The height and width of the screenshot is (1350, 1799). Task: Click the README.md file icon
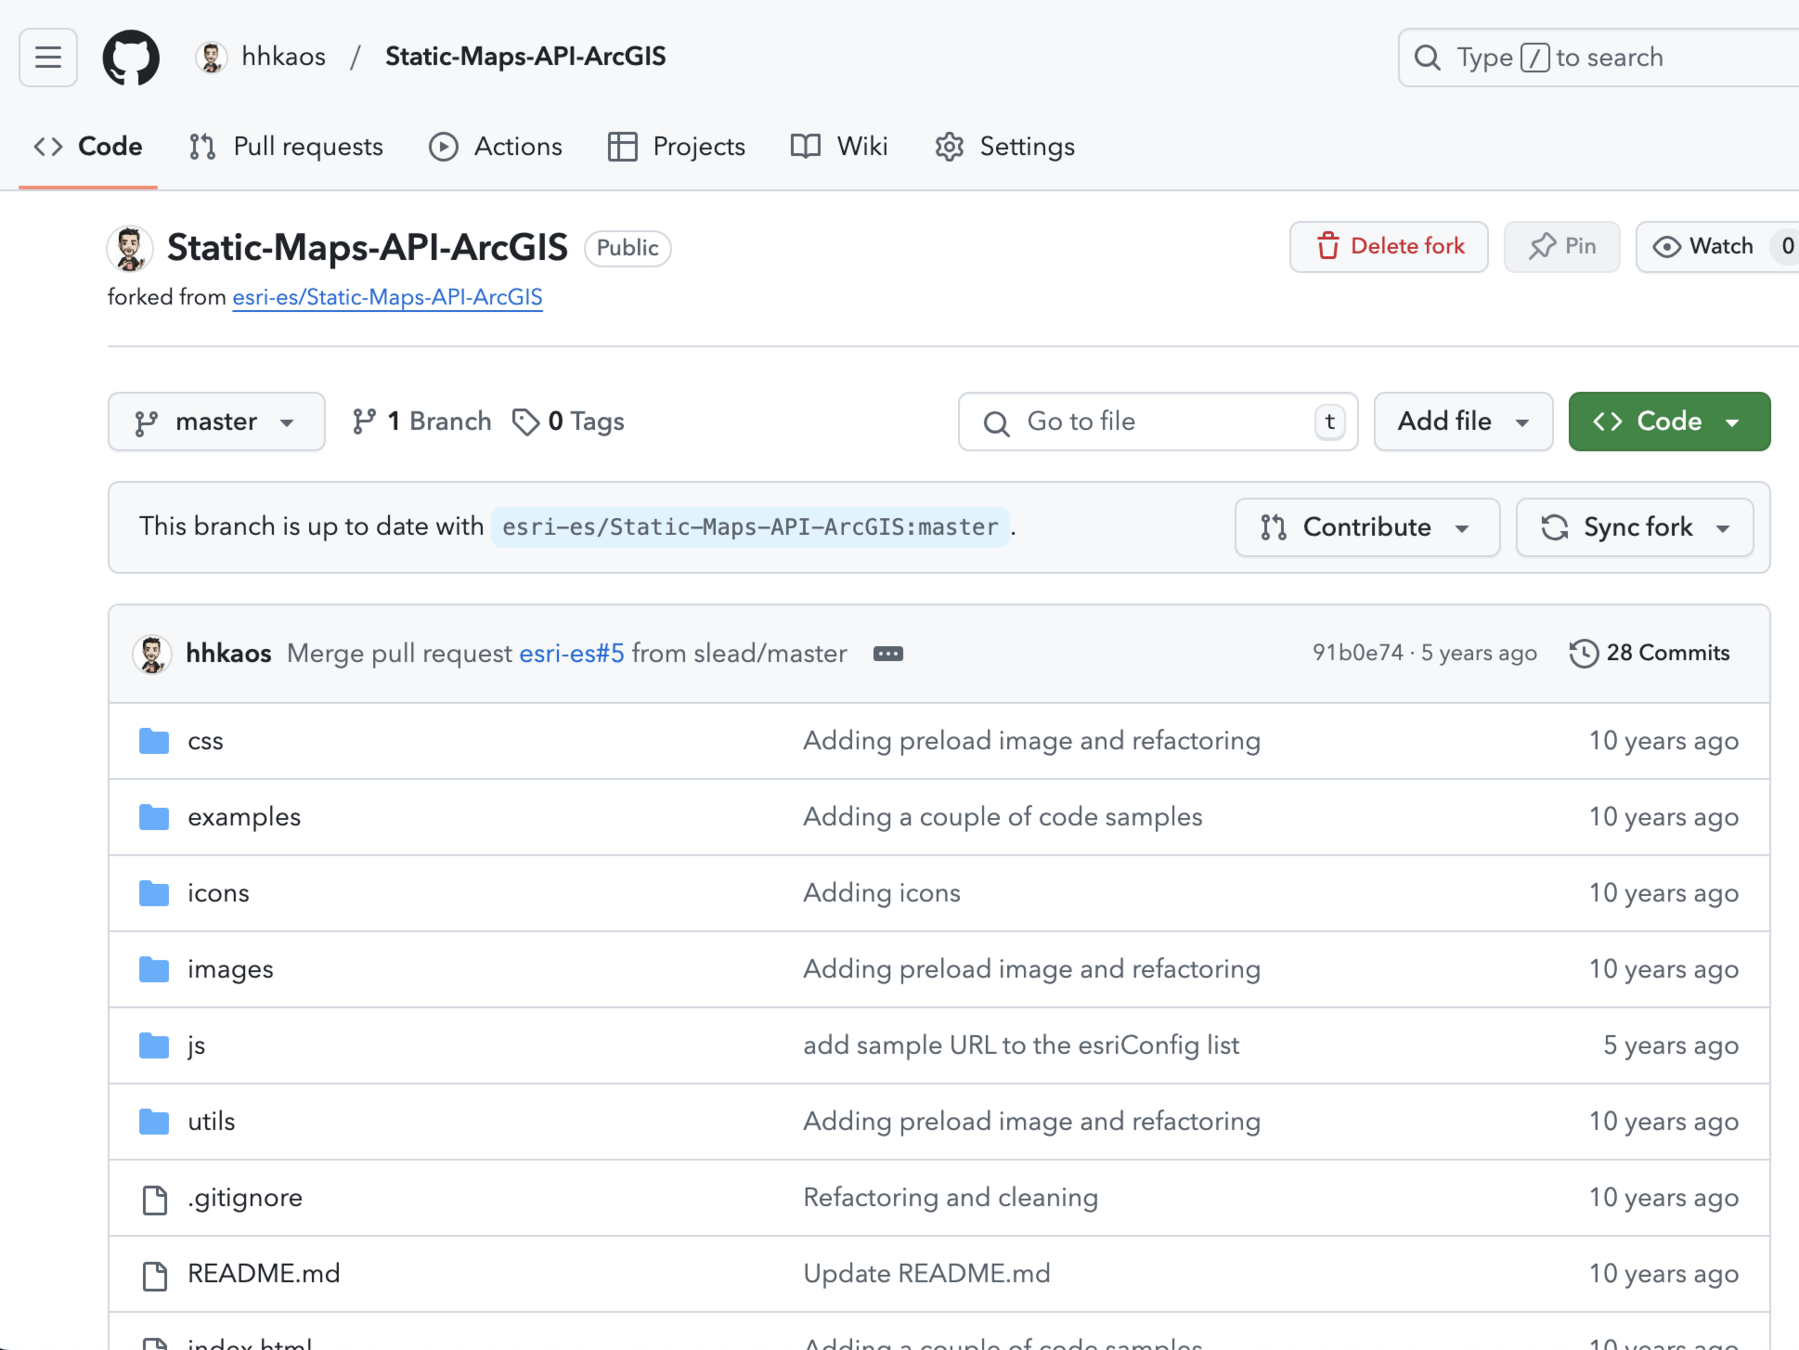coord(154,1274)
